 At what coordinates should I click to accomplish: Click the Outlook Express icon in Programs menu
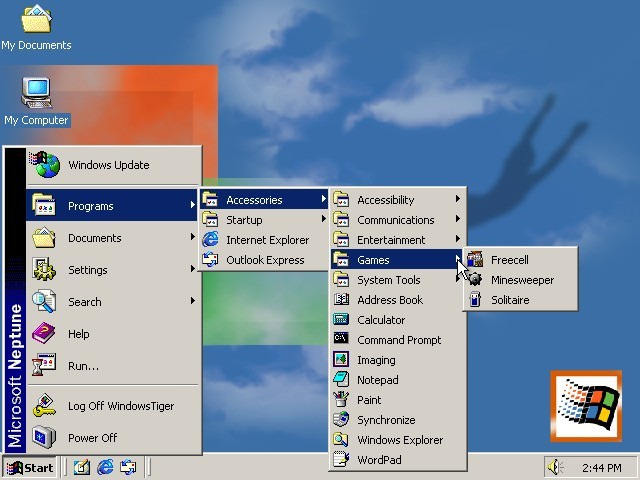coord(210,260)
